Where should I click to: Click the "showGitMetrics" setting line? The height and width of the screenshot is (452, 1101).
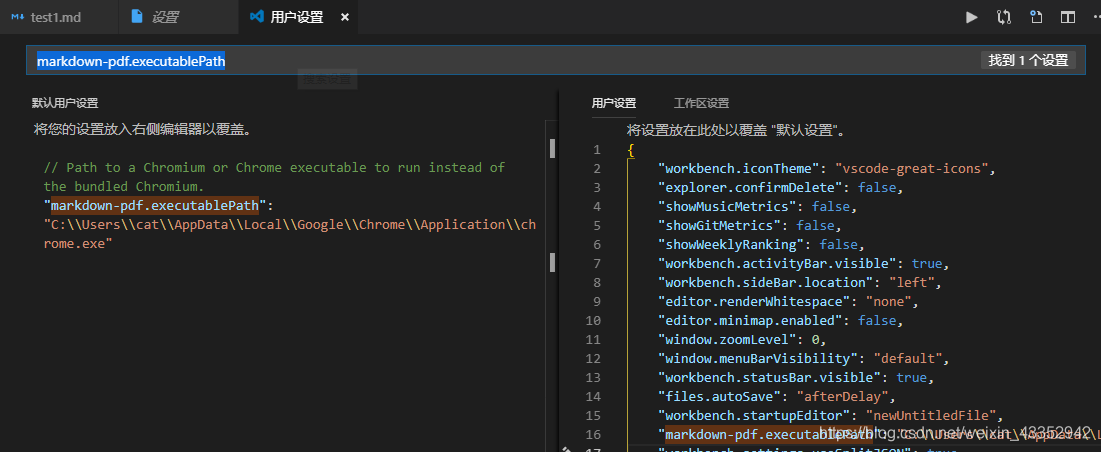(750, 225)
